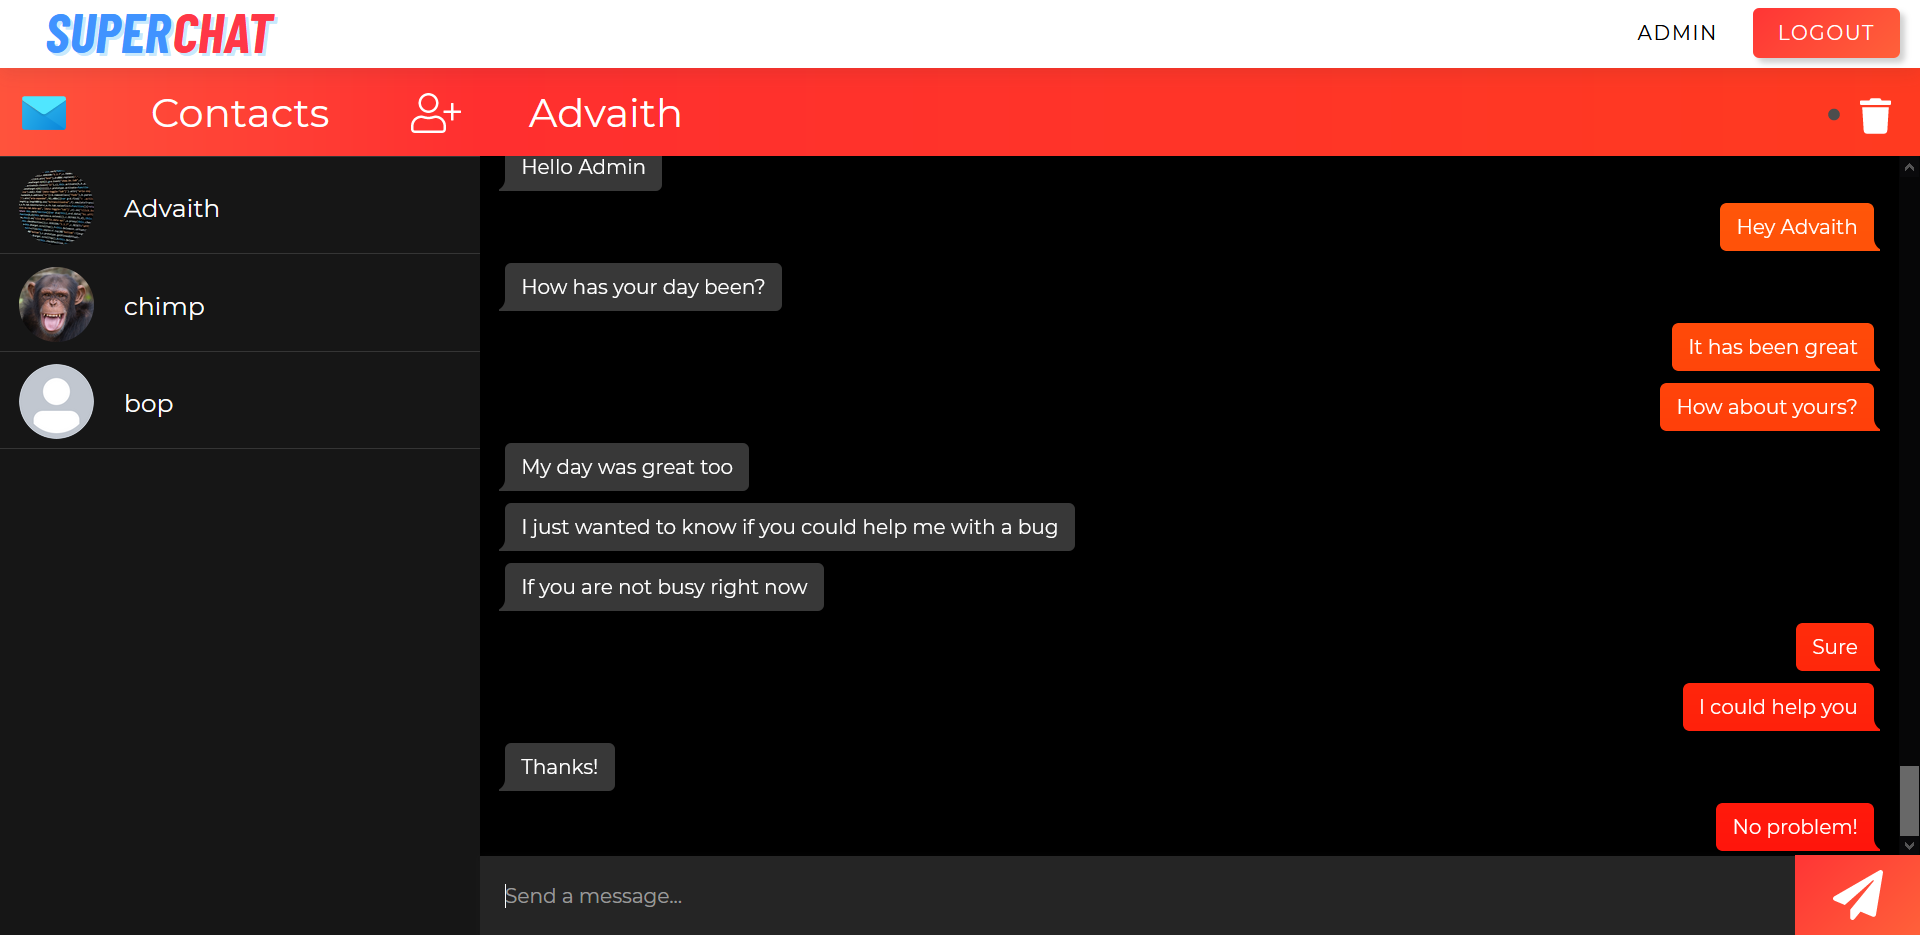Click the blue envelope messages icon
The image size is (1920, 935).
point(44,113)
